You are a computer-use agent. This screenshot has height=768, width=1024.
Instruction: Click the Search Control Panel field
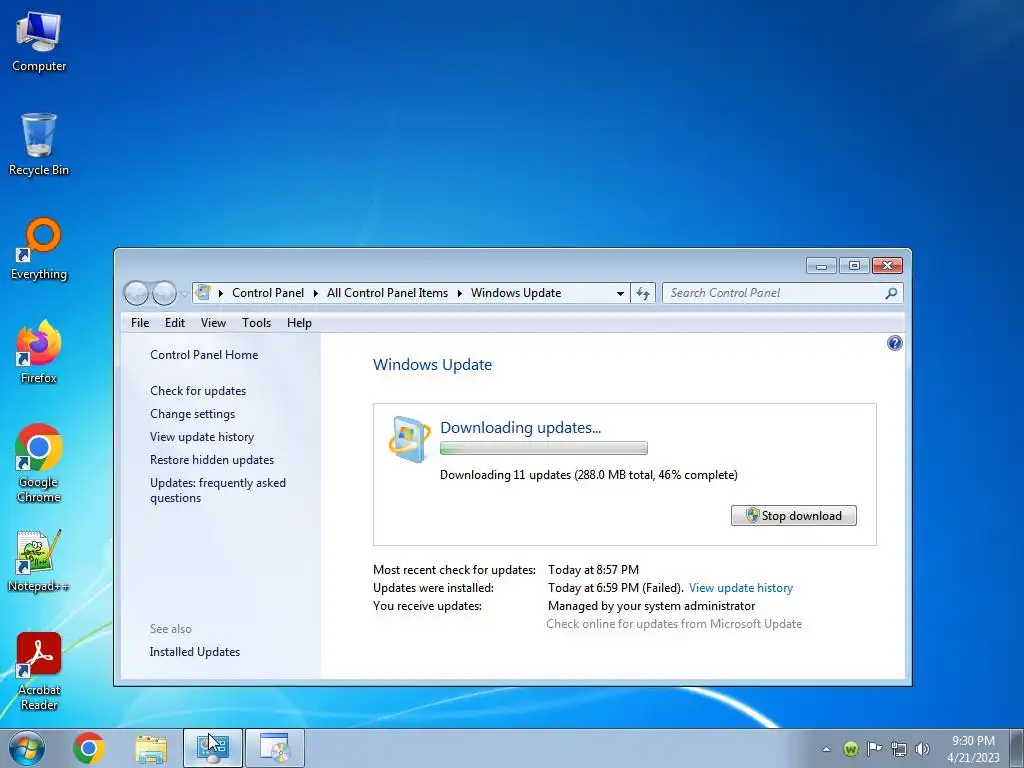[x=782, y=293]
